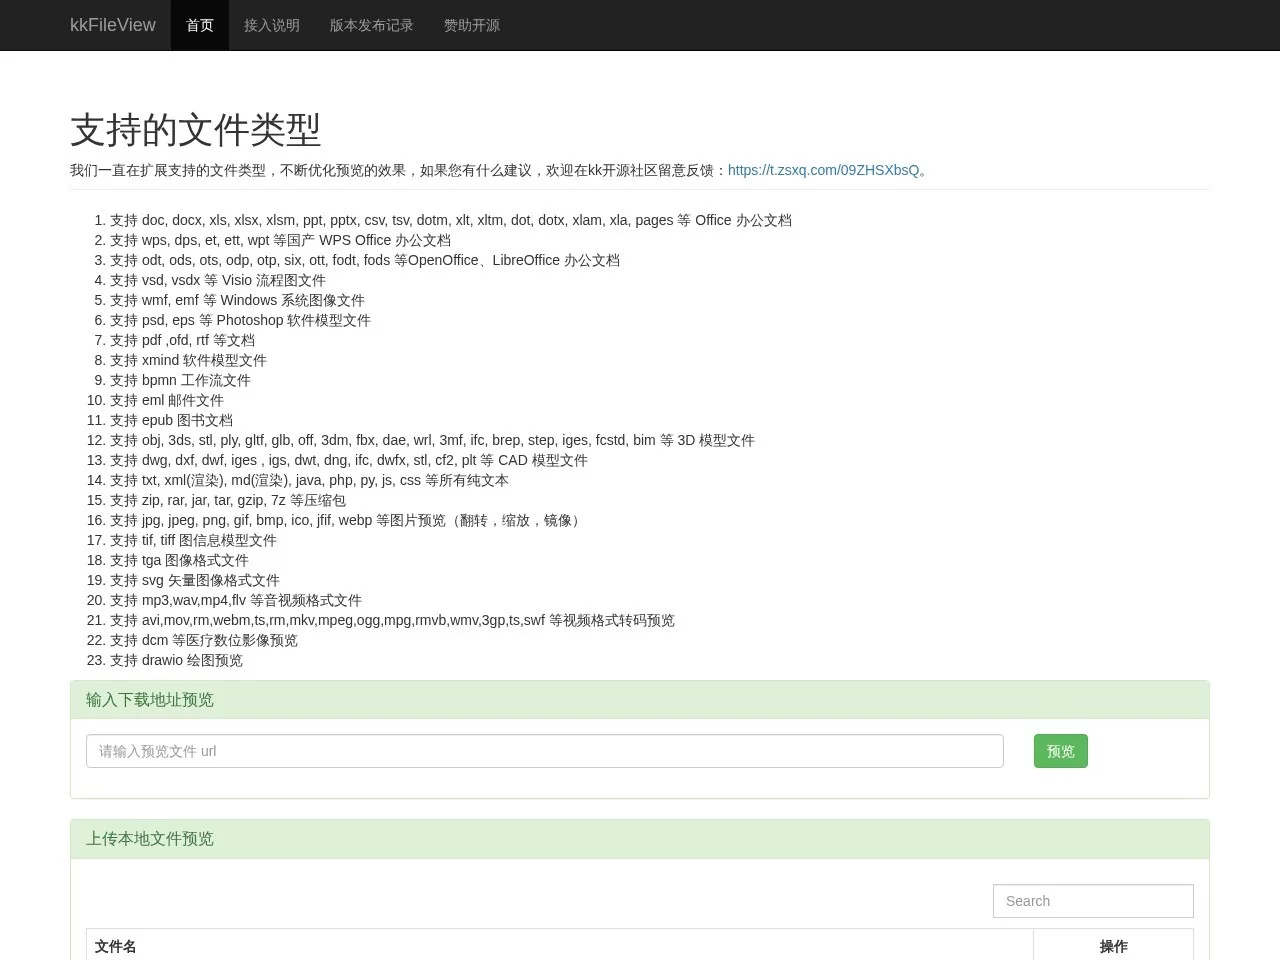Image resolution: width=1280 pixels, height=960 pixels.
Task: Click the kkFileView brand logo text
Action: pyautogui.click(x=112, y=25)
